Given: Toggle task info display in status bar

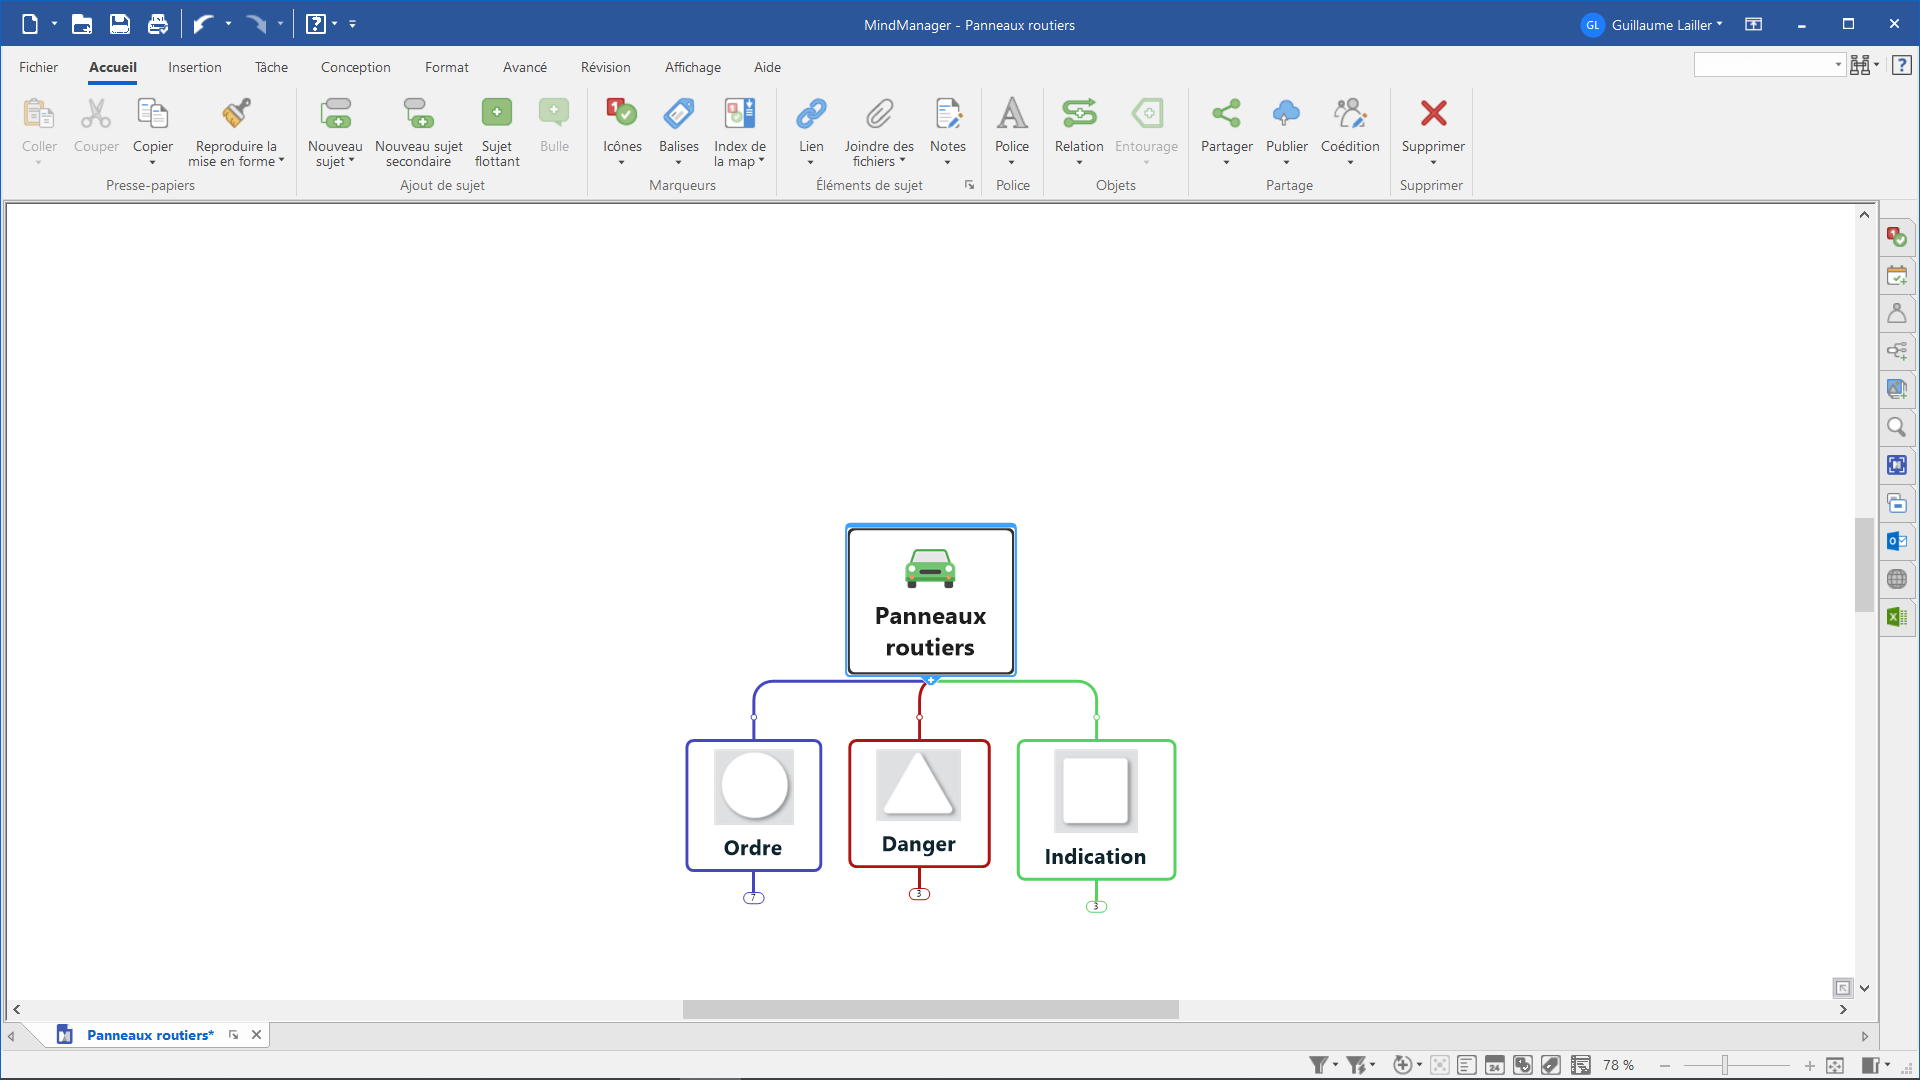Looking at the screenshot, I should pyautogui.click(x=1495, y=1065).
